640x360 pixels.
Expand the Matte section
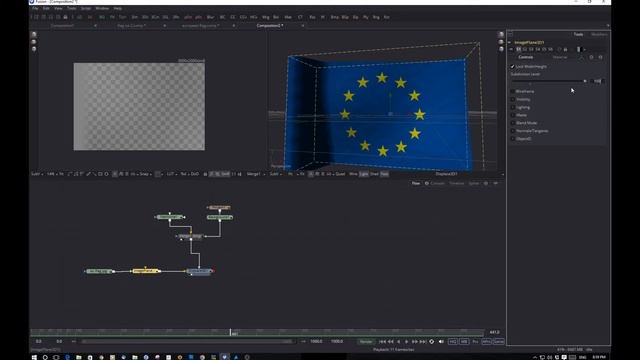[x=521, y=115]
